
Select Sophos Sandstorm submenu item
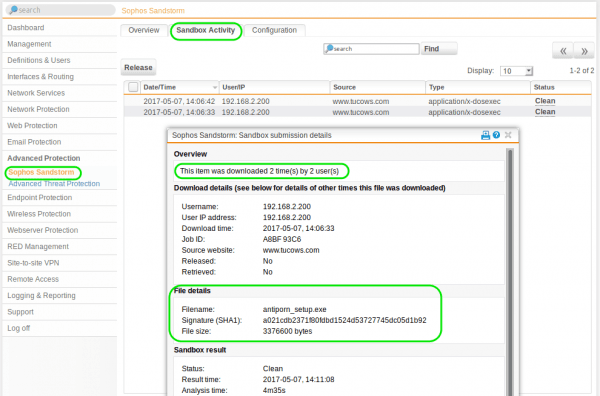tap(41, 172)
